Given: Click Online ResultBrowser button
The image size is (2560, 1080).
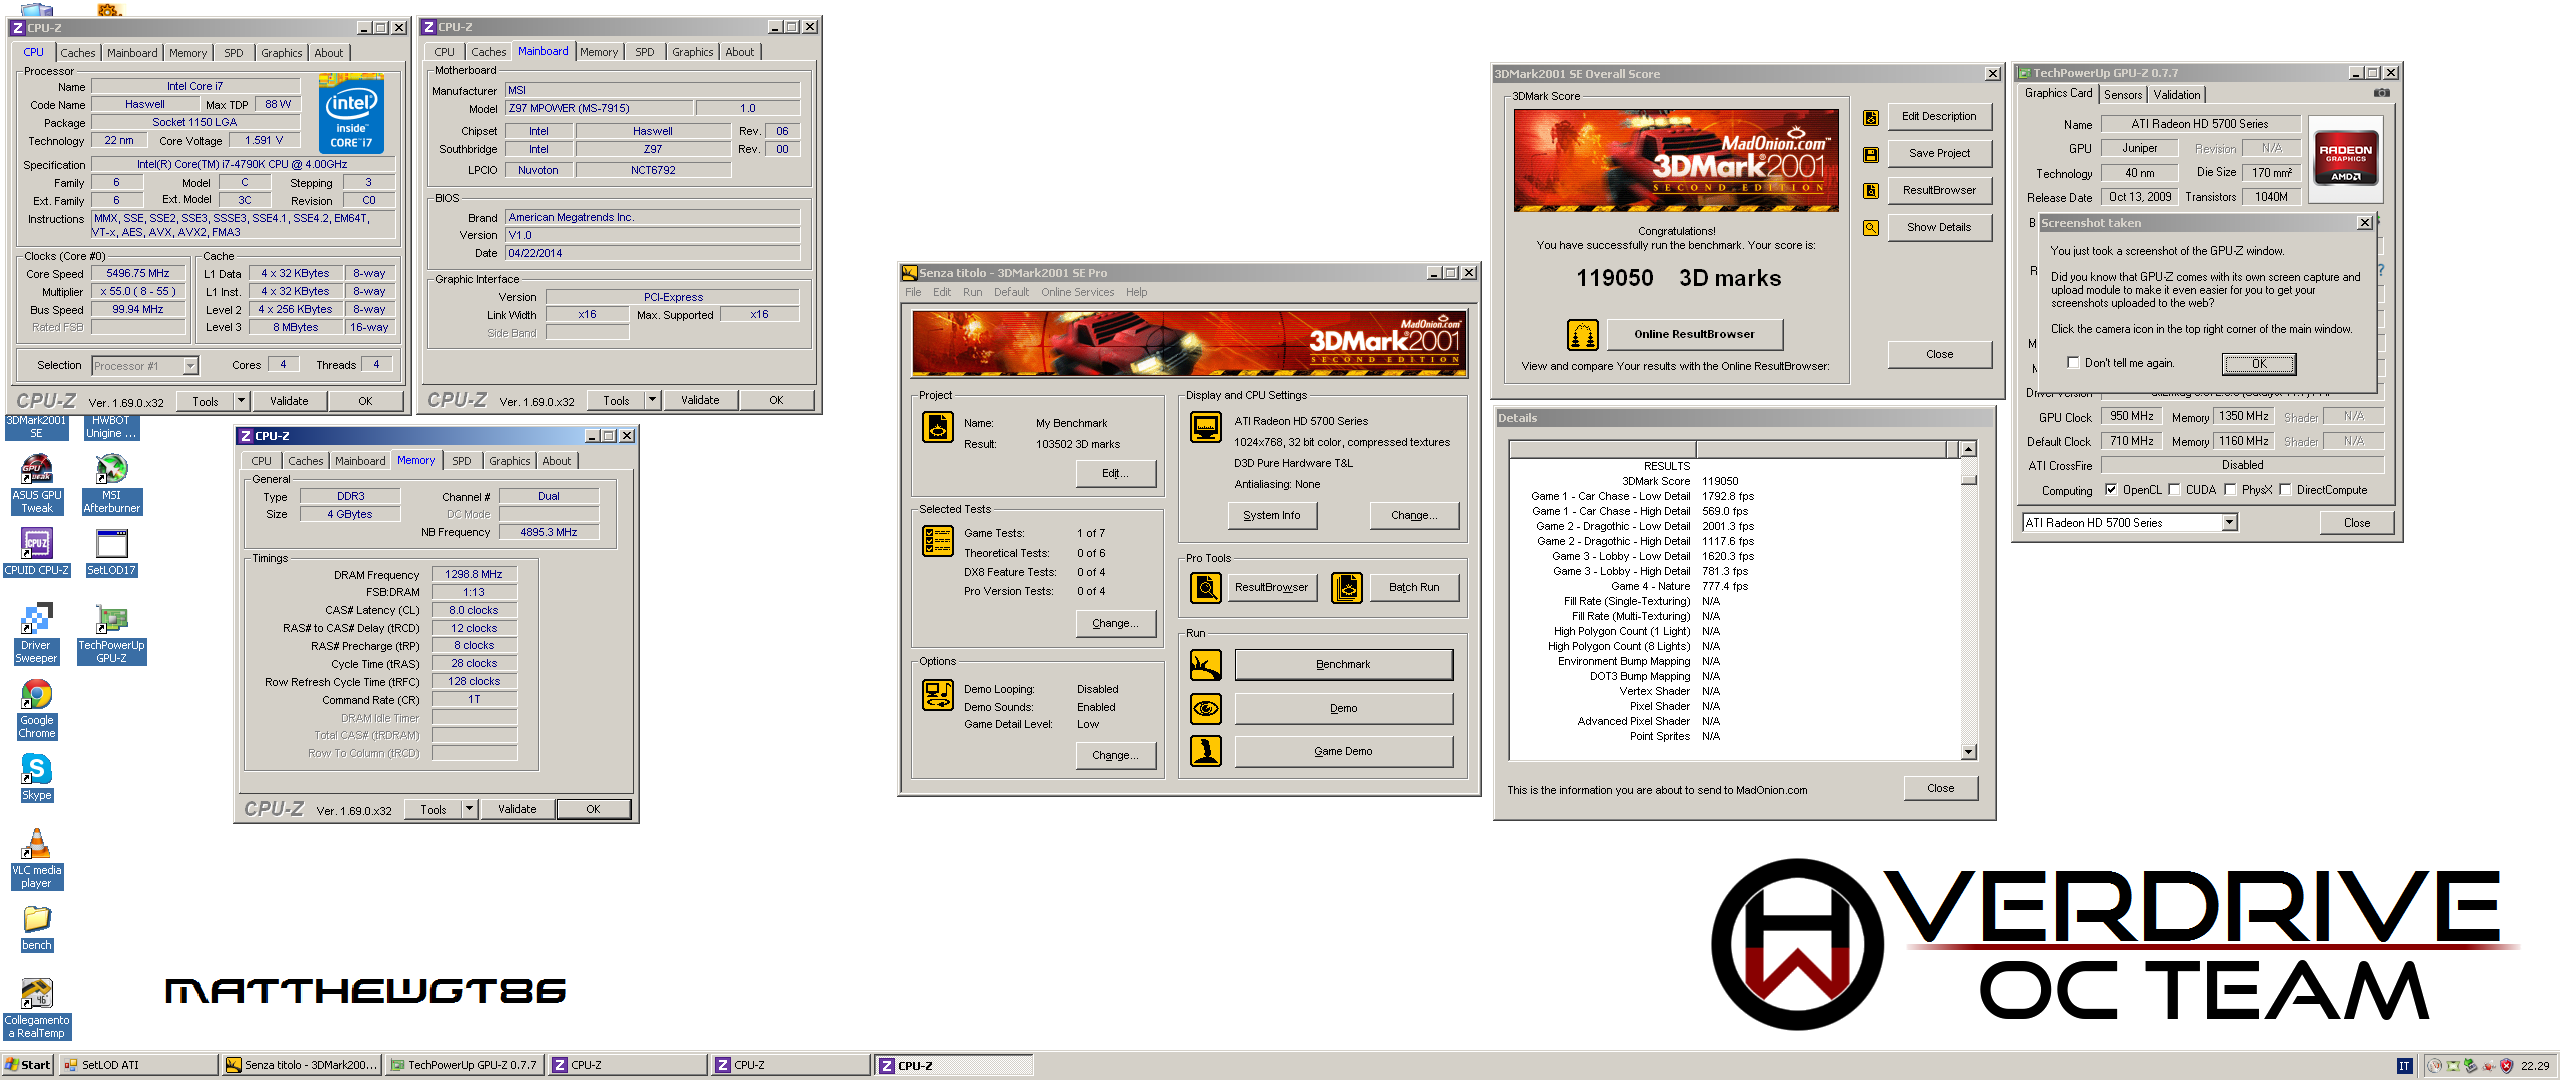Looking at the screenshot, I should point(1694,334).
